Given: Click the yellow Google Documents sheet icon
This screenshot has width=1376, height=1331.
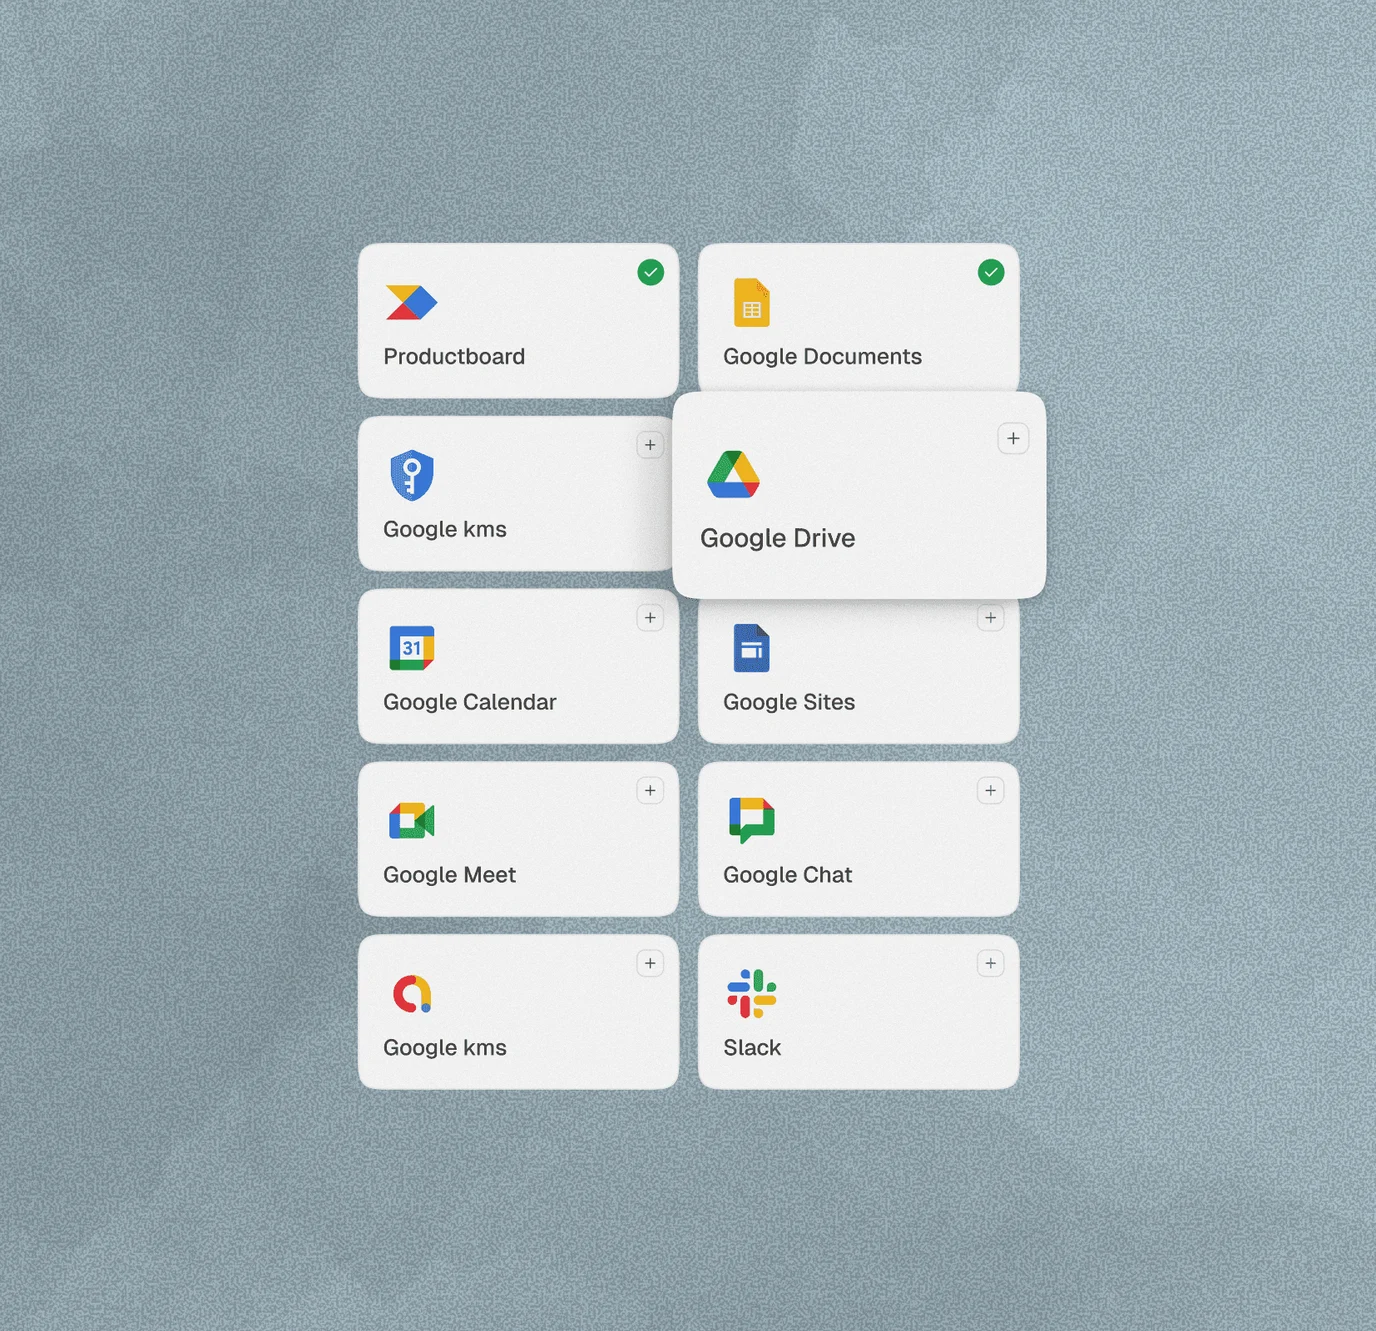Looking at the screenshot, I should (752, 303).
